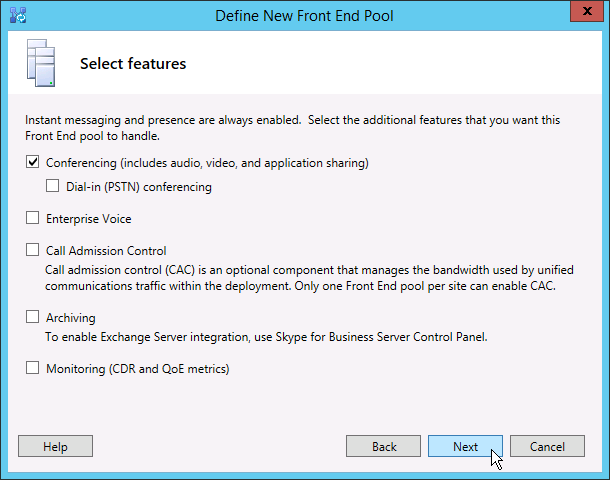Uncheck the Conferencing checkbox
The width and height of the screenshot is (610, 480).
coord(33,163)
